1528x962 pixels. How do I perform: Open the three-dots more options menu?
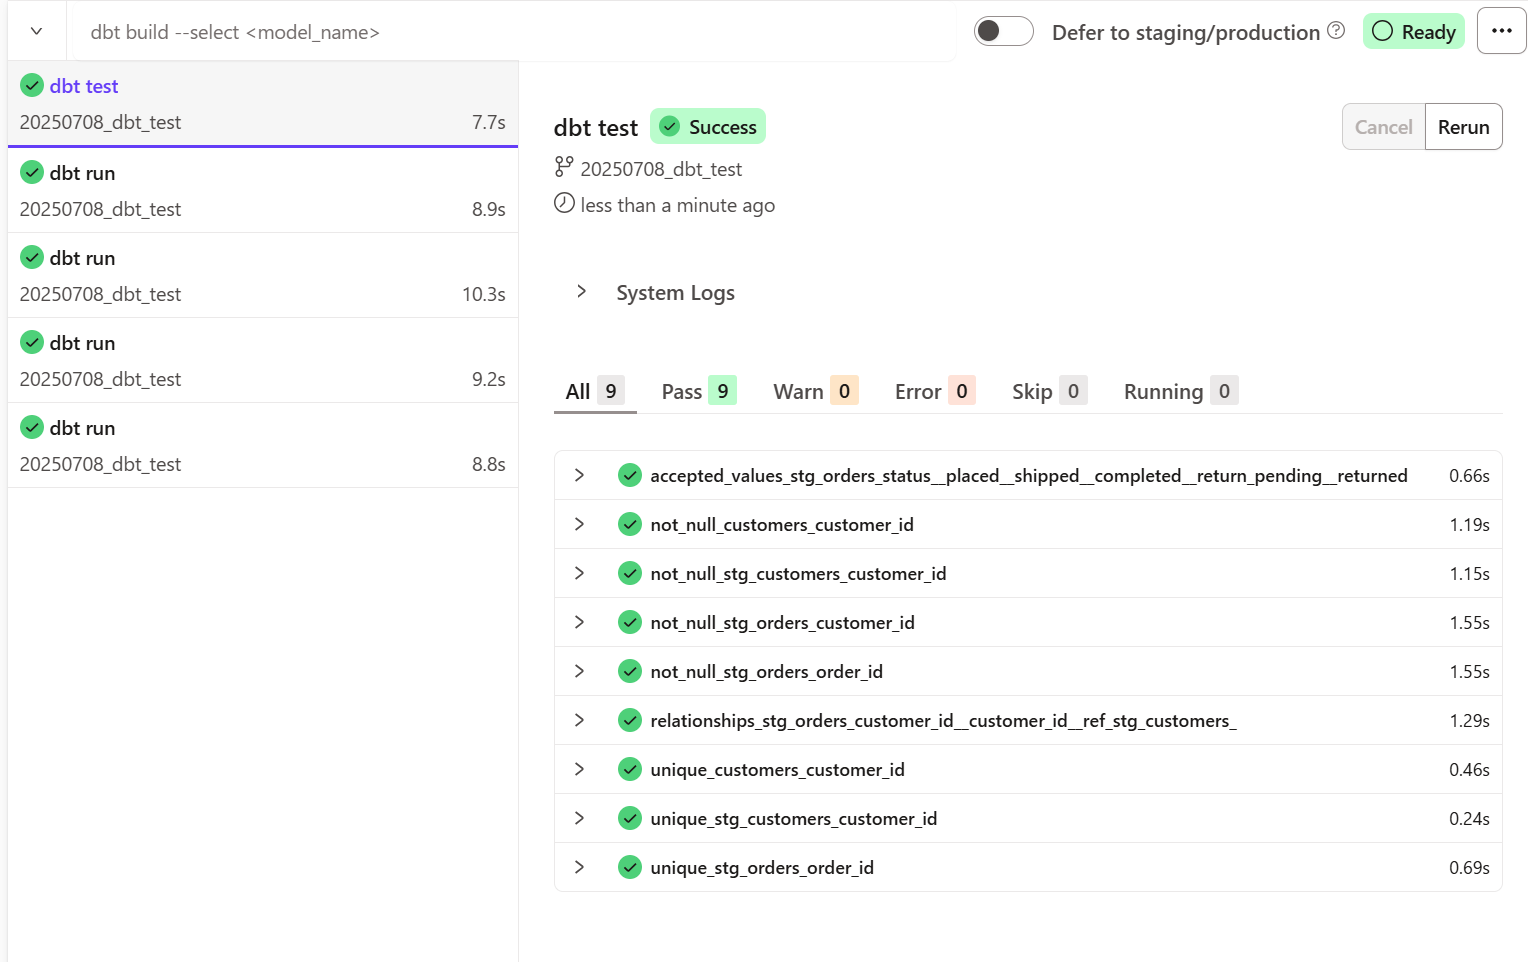tap(1501, 31)
